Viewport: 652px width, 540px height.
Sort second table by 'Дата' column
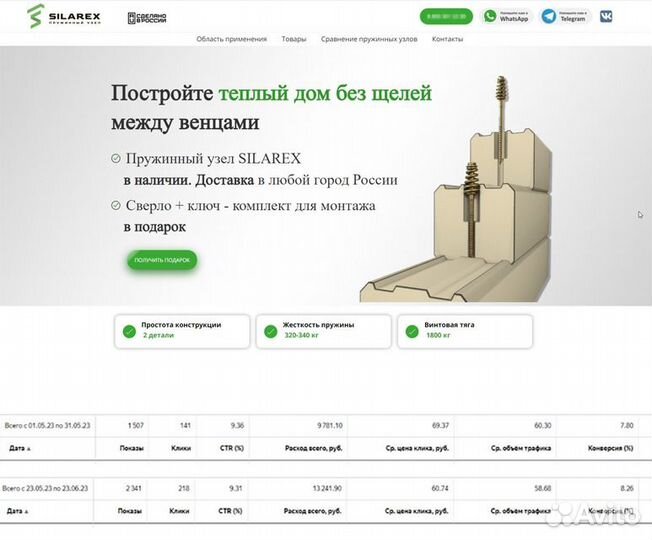[x=18, y=511]
